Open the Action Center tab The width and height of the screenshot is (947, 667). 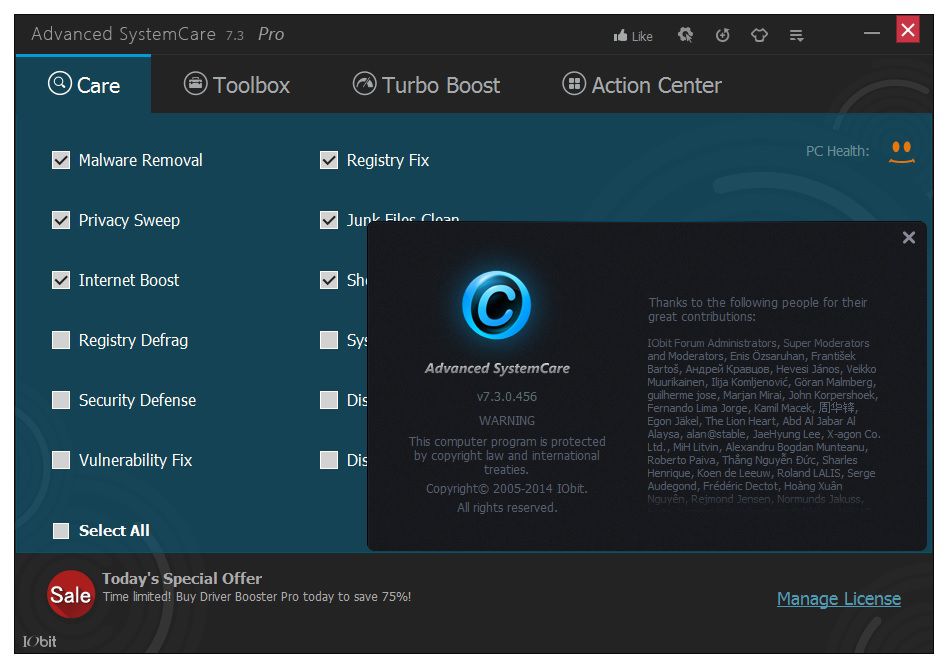tap(641, 85)
